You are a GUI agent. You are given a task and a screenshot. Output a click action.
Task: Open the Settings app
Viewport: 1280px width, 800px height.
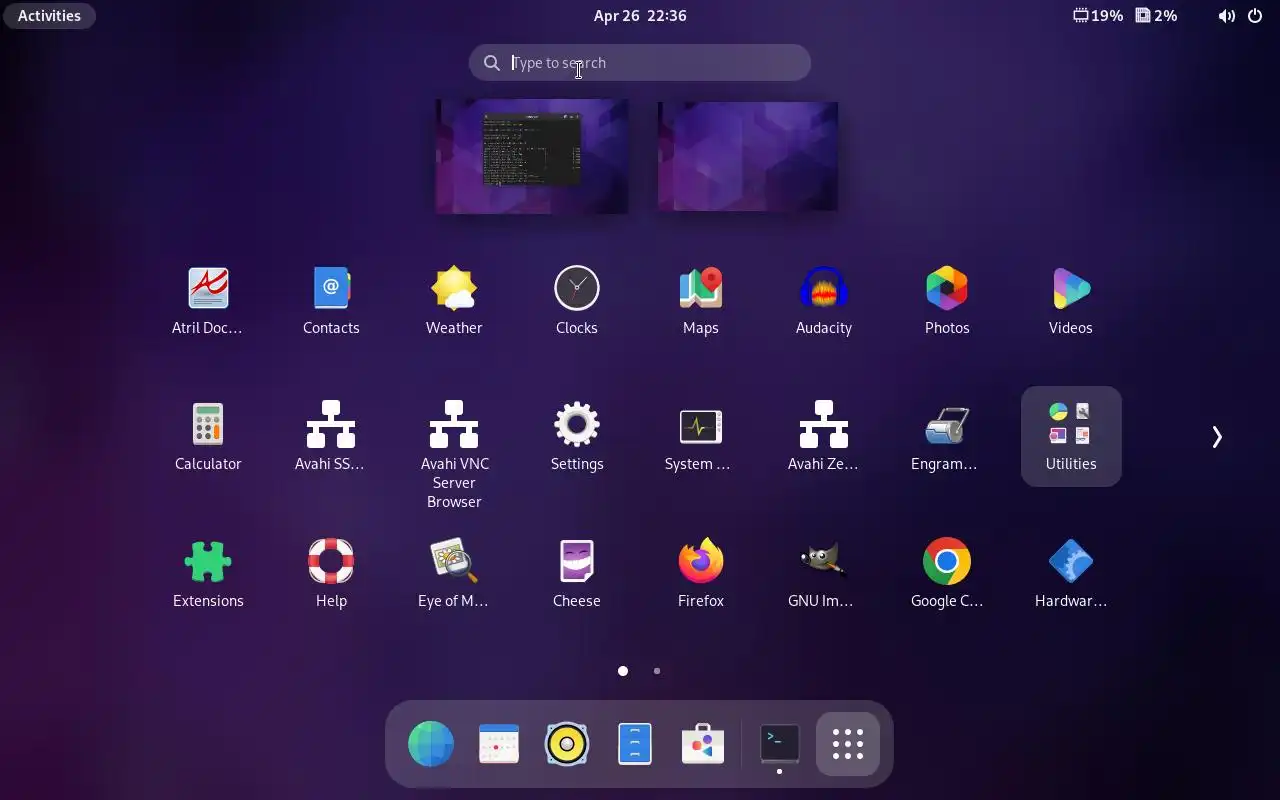tap(577, 436)
